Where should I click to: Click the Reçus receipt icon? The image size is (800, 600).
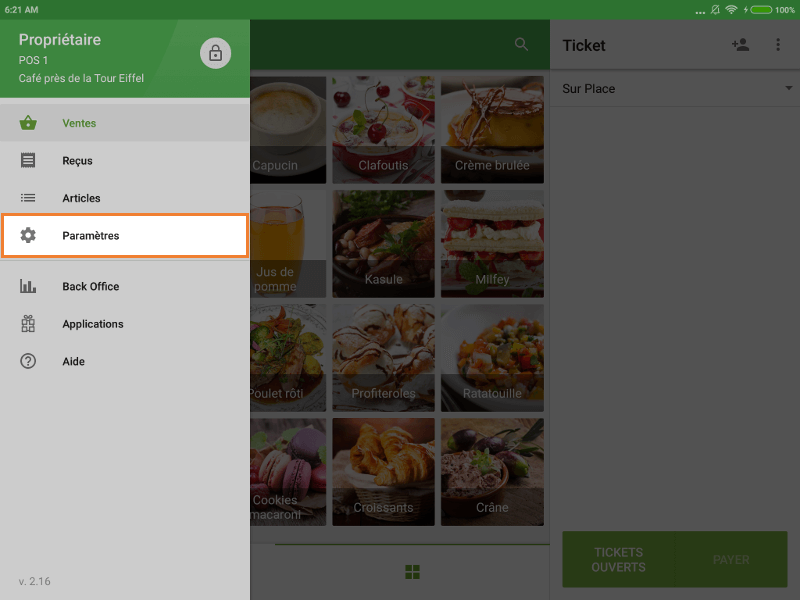(28, 160)
